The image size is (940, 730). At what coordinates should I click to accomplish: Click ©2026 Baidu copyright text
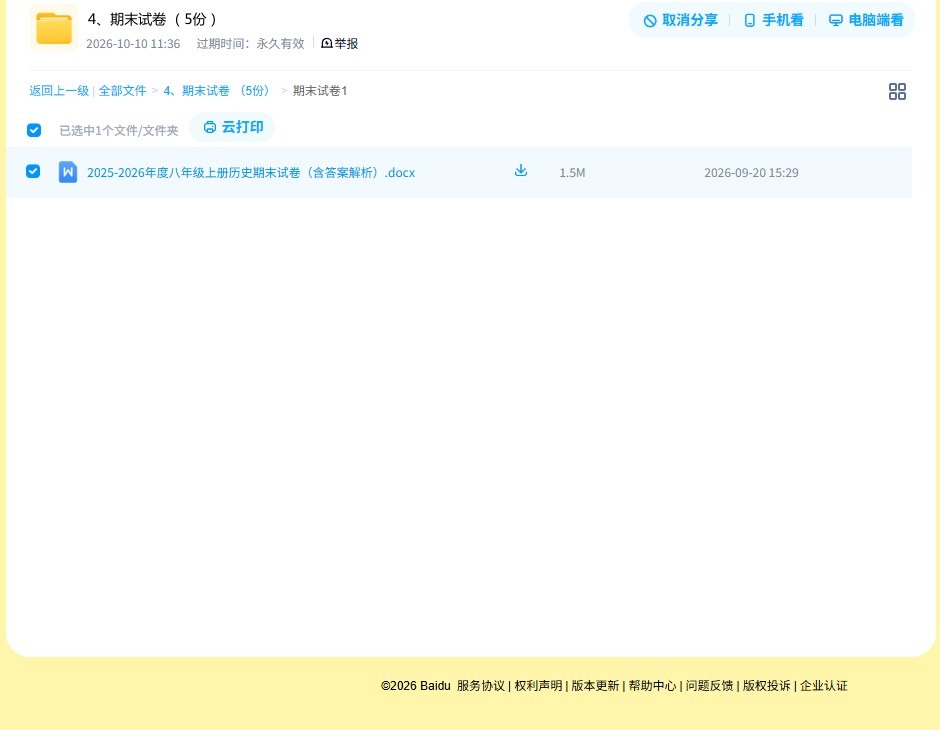coord(415,686)
